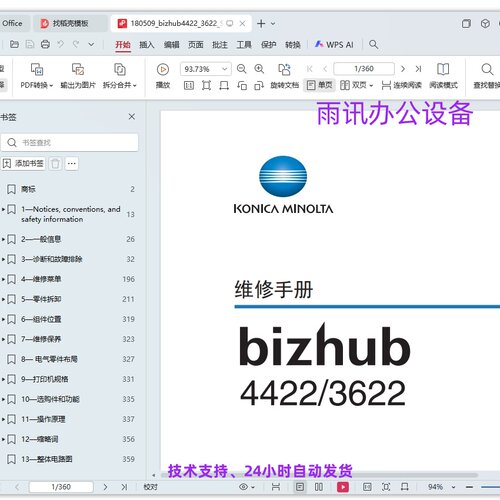The image size is (500, 500).
Task: Expand the 10—选购件和功能 bookmark
Action: [x=3, y=399]
